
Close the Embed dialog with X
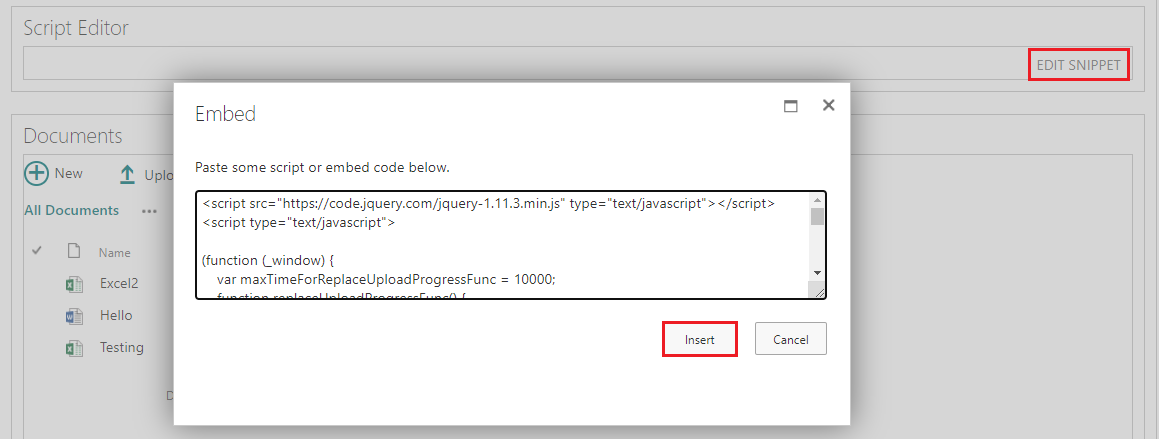(x=829, y=106)
